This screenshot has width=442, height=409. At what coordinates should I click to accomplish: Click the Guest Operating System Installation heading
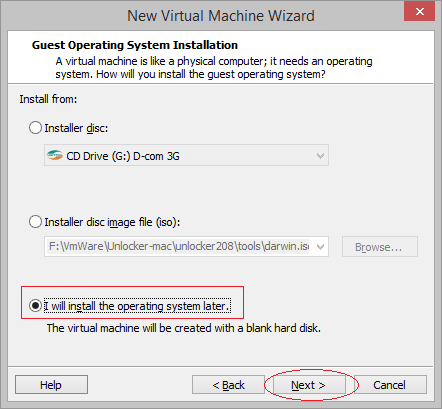(135, 45)
